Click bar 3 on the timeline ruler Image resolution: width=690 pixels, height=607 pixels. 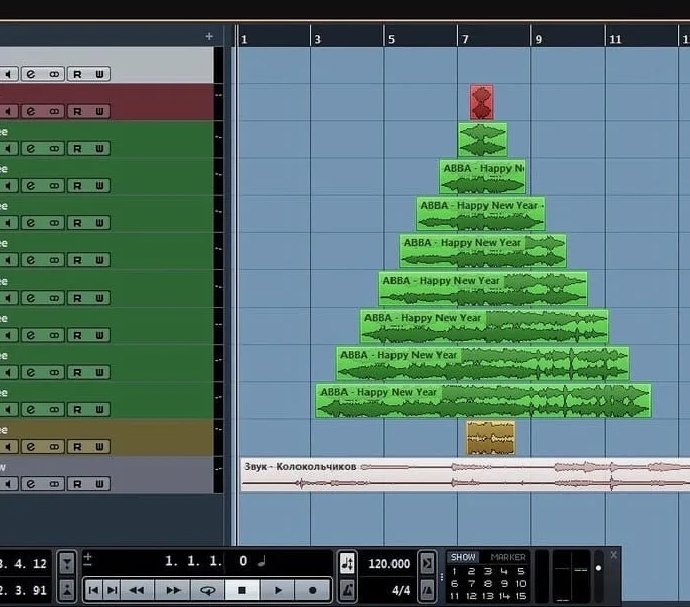tap(318, 40)
